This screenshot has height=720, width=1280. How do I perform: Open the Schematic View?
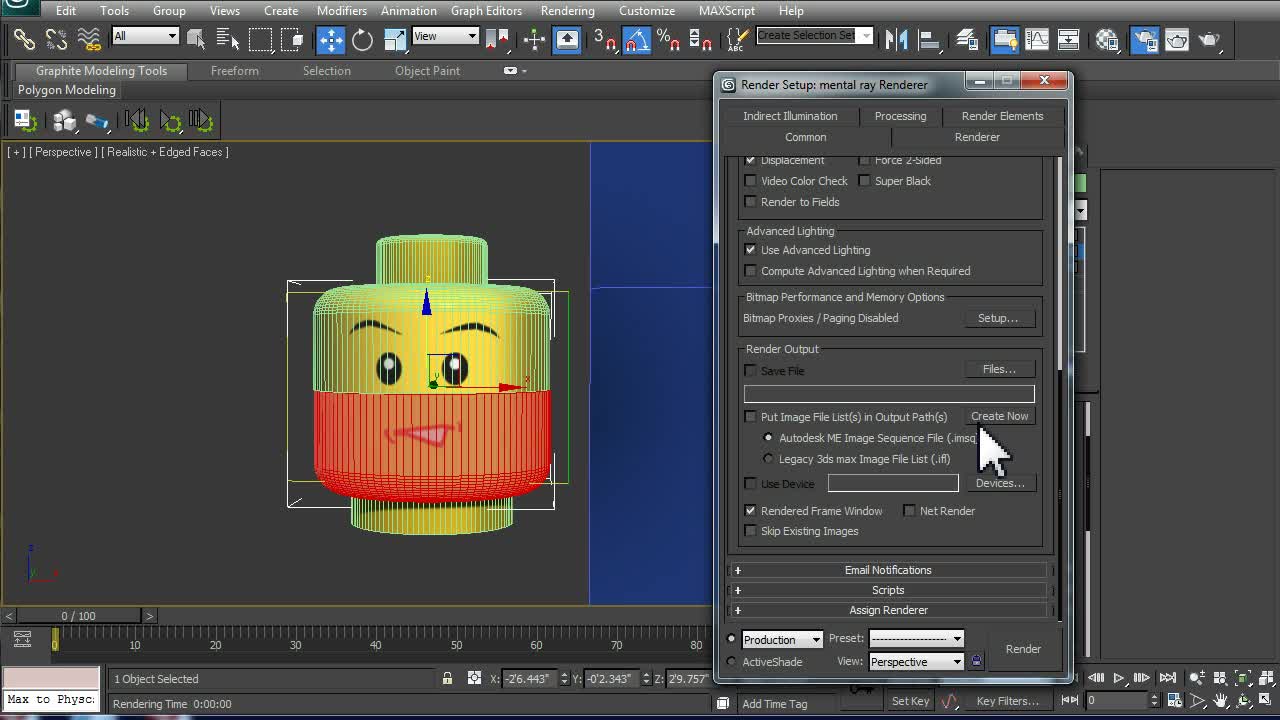1069,40
